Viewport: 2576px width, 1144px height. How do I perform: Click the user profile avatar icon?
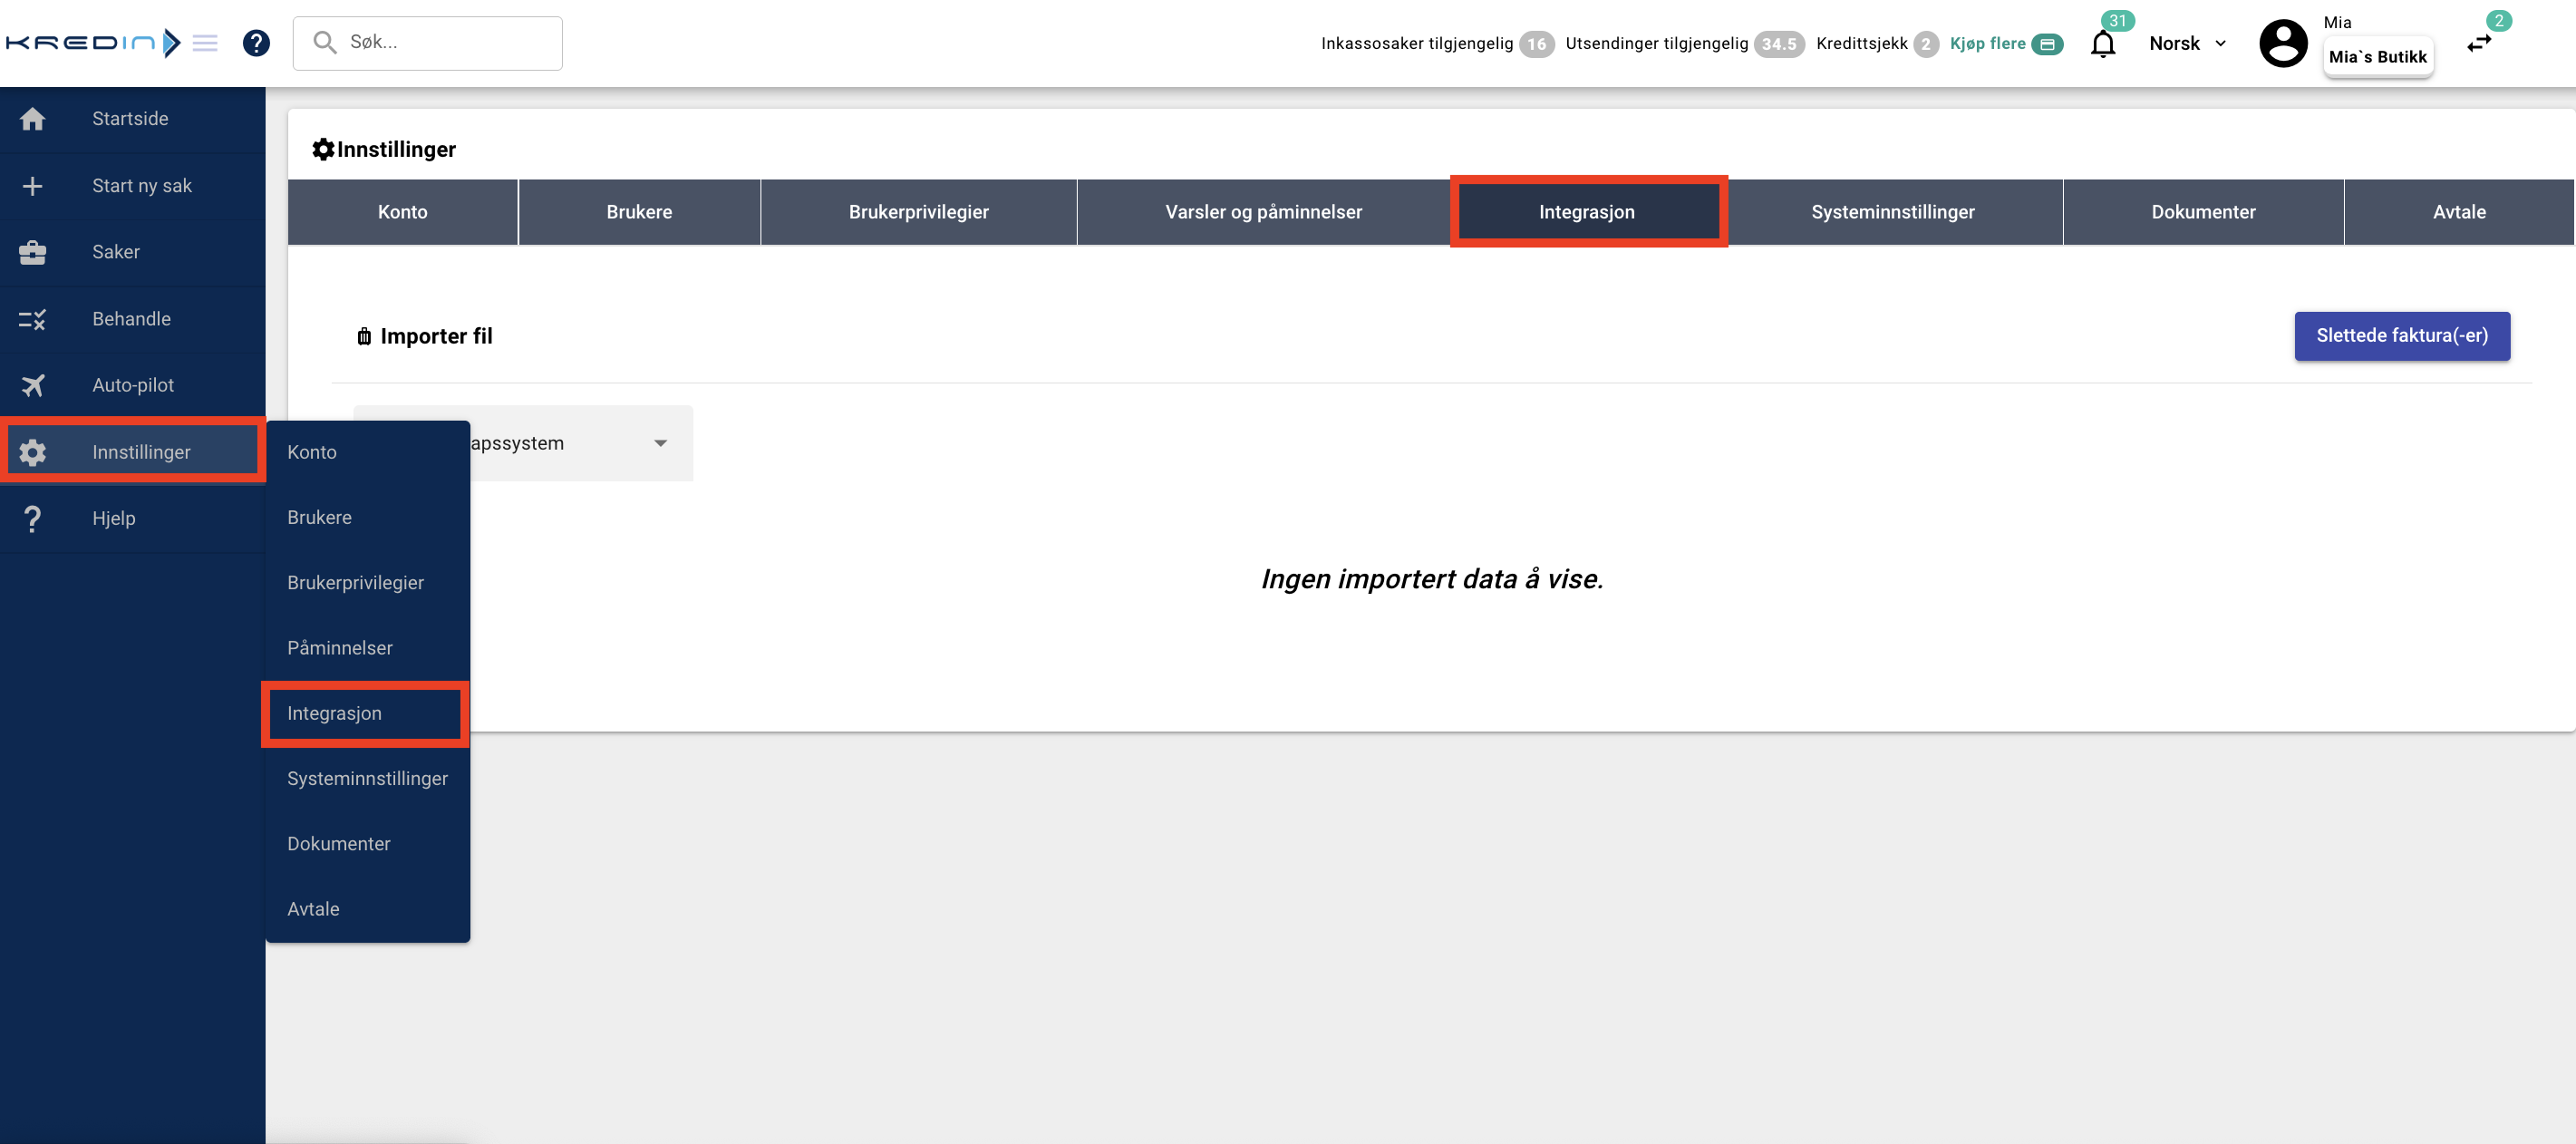click(2283, 44)
